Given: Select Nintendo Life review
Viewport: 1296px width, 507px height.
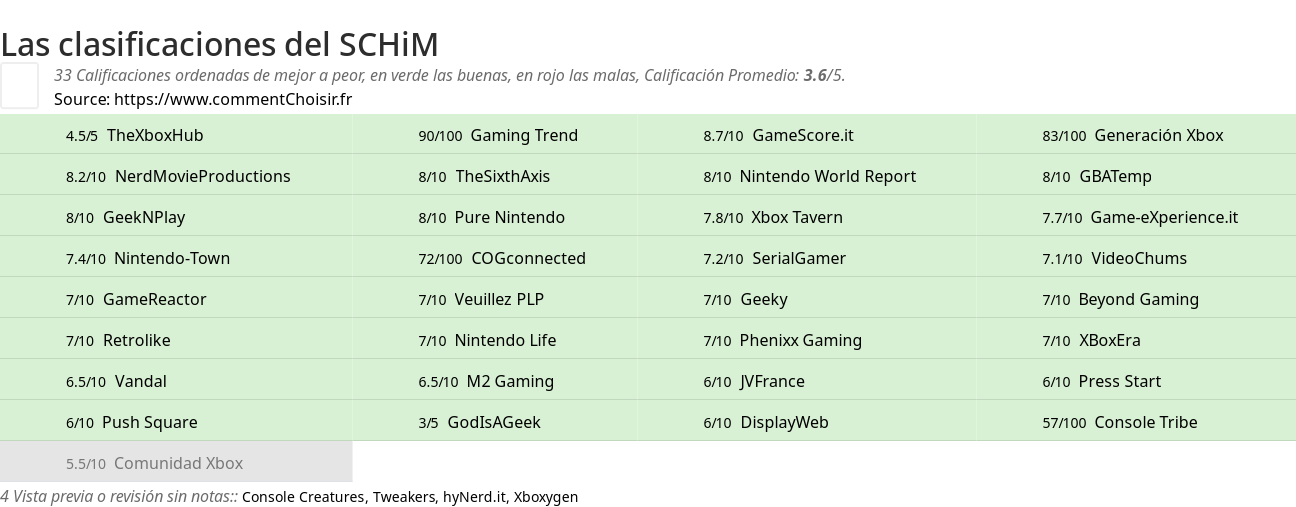Looking at the screenshot, I should pyautogui.click(x=505, y=340).
